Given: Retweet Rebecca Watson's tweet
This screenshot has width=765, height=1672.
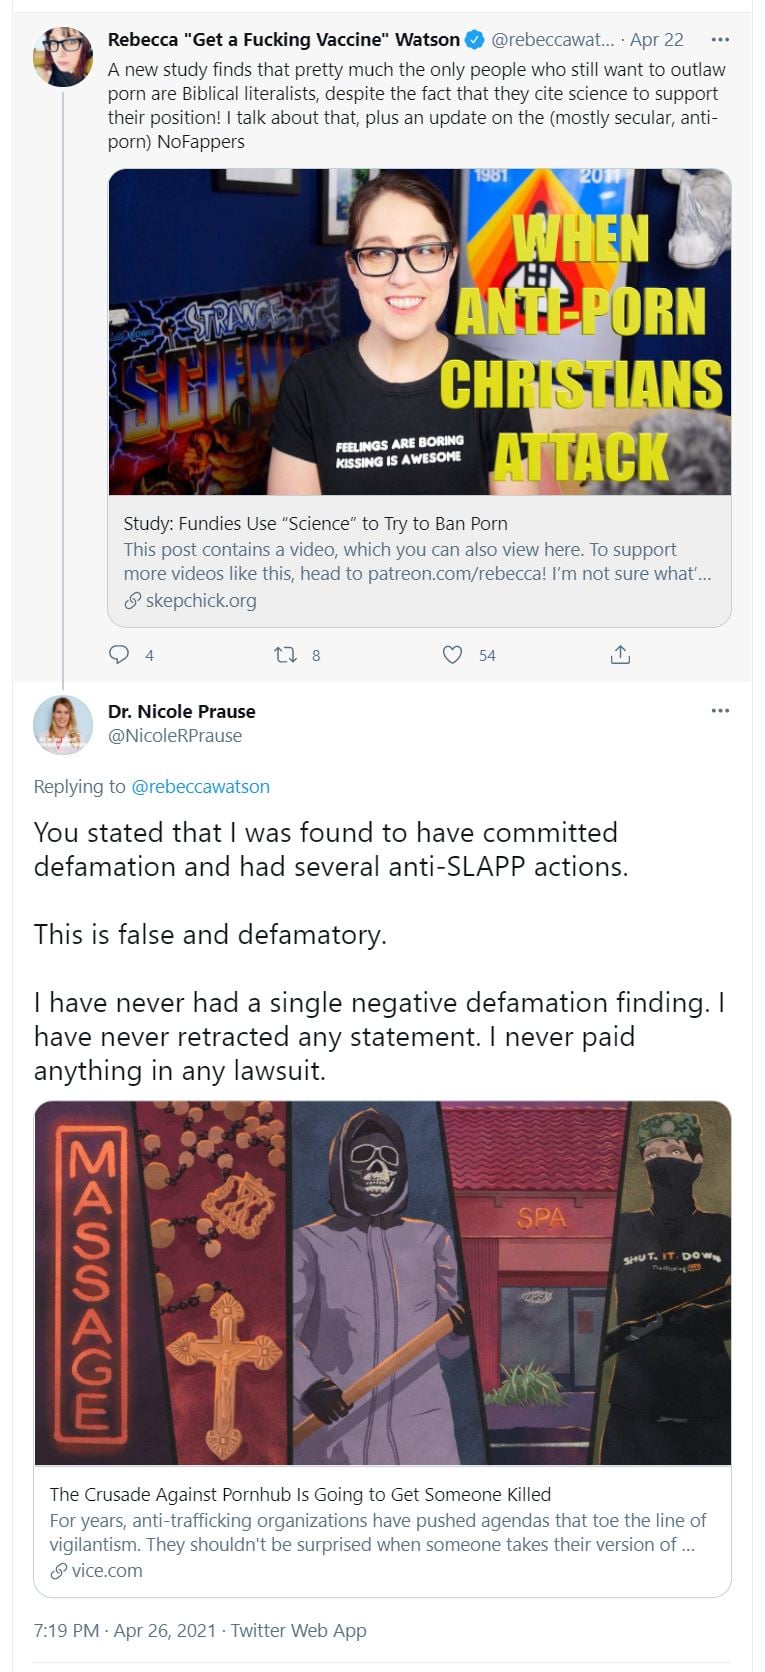Looking at the screenshot, I should pos(285,655).
